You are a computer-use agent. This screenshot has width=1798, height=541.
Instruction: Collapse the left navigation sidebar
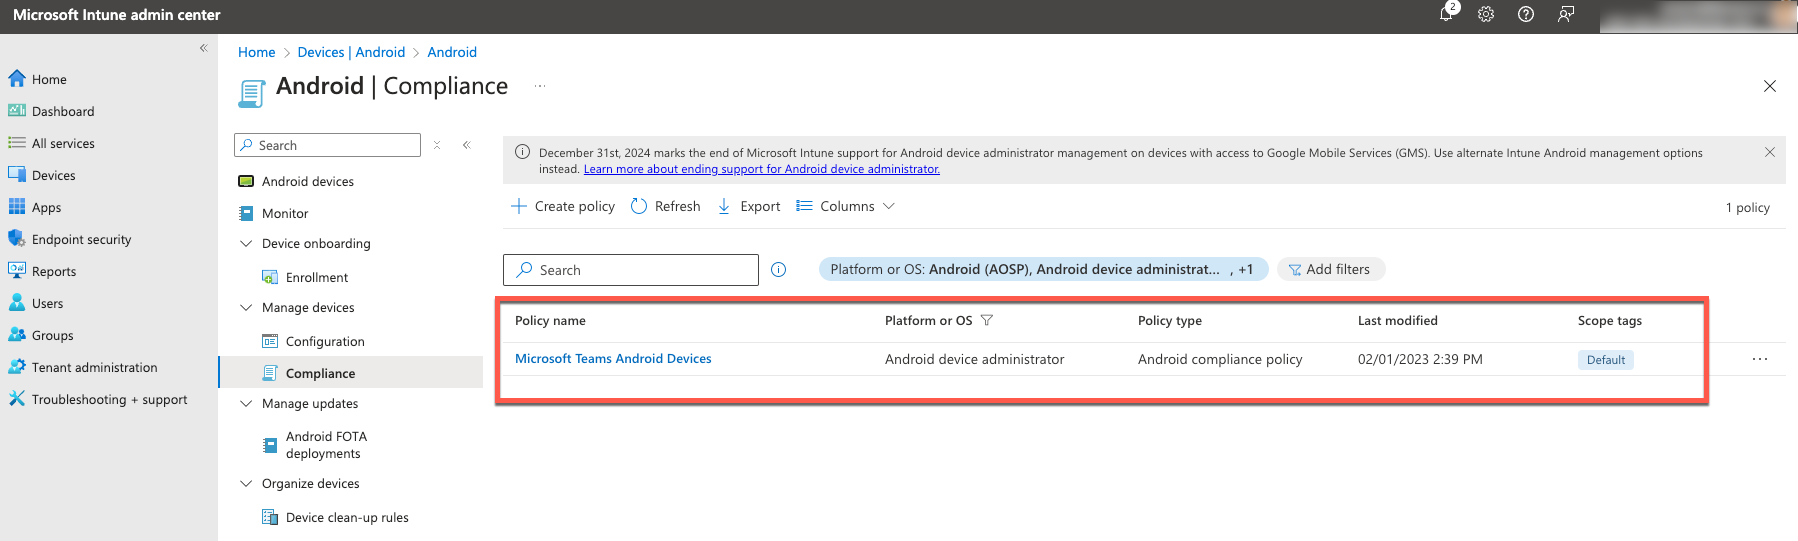[203, 48]
